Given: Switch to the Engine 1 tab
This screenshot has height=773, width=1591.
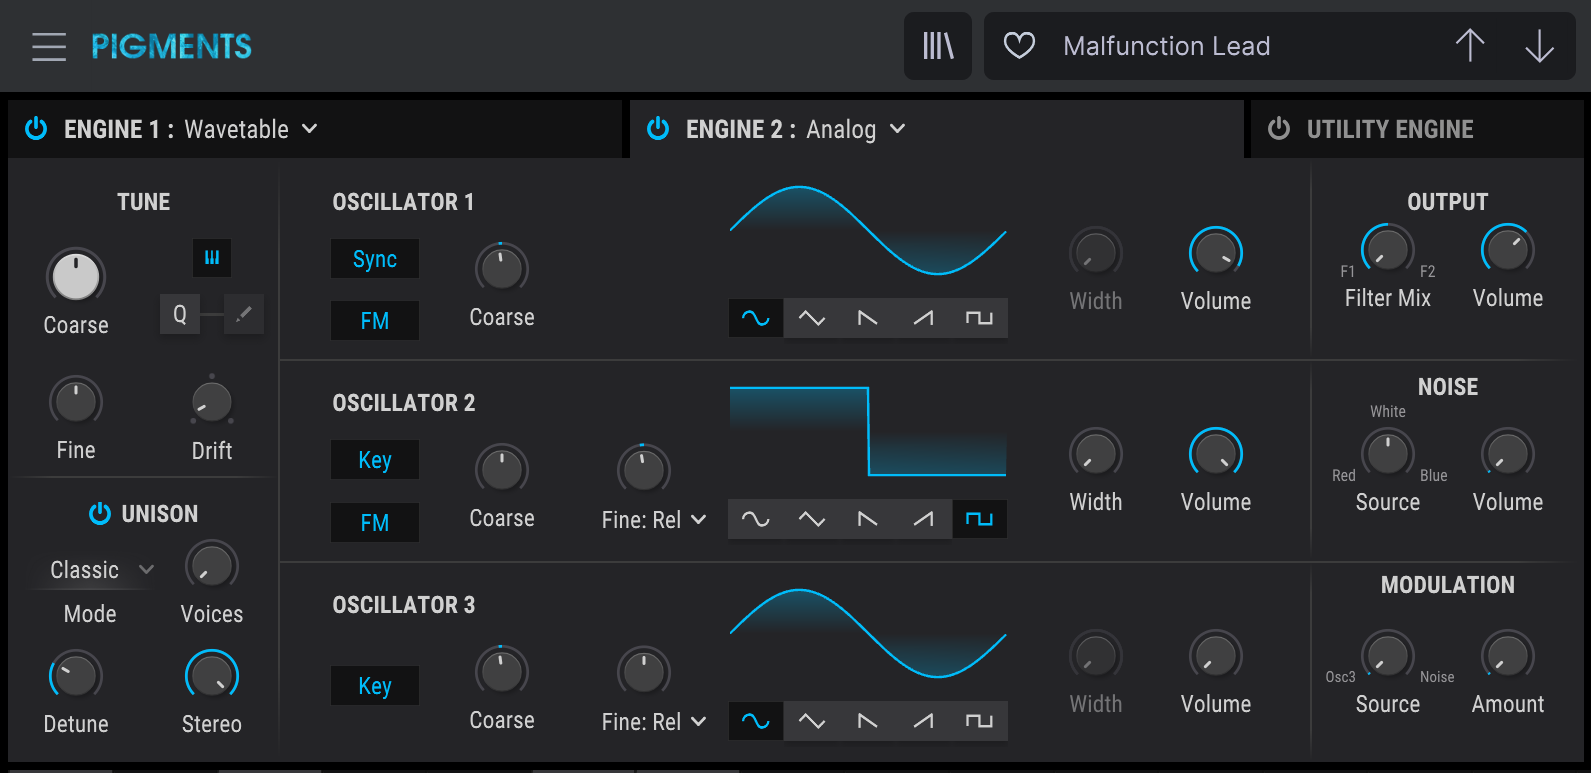Looking at the screenshot, I should click(315, 129).
